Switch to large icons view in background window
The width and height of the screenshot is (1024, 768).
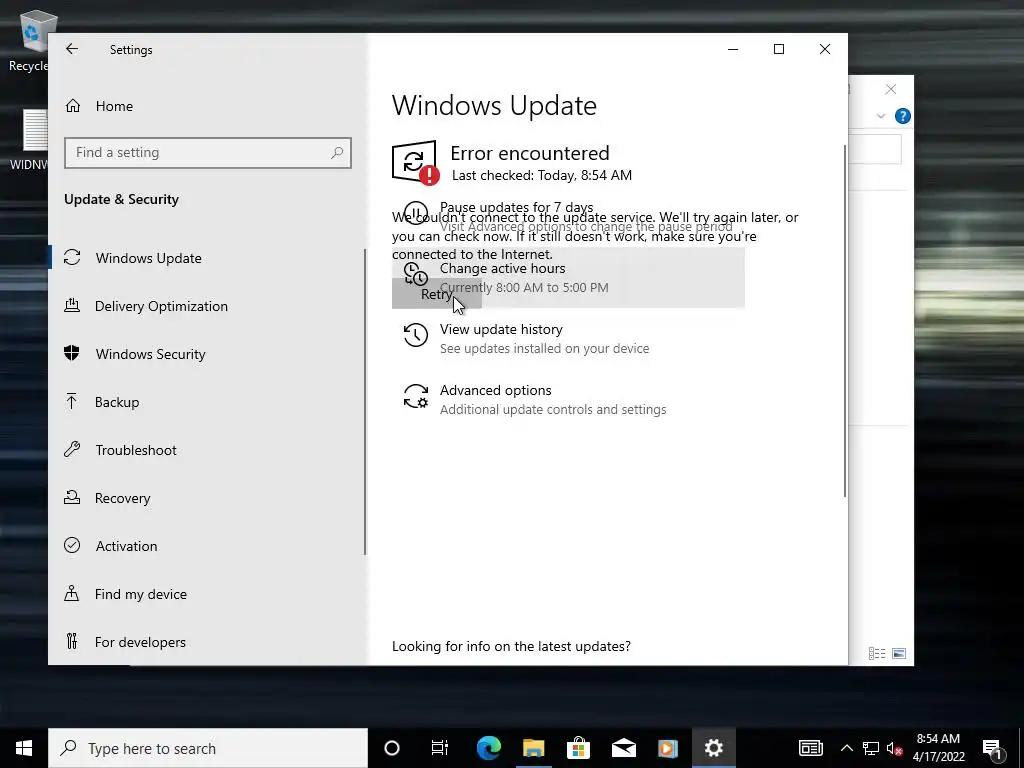click(899, 653)
